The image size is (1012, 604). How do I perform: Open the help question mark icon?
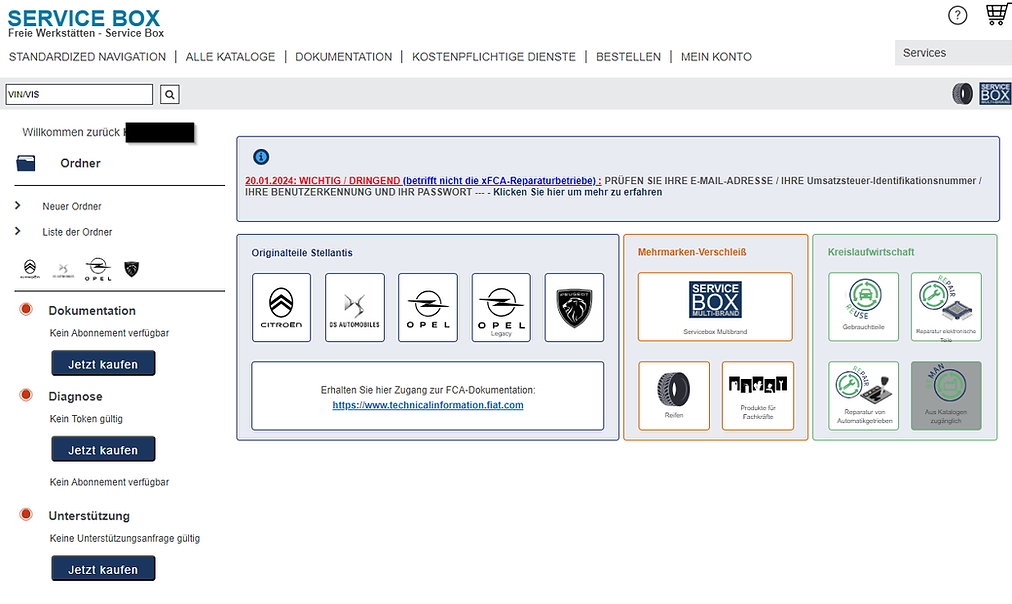point(957,15)
